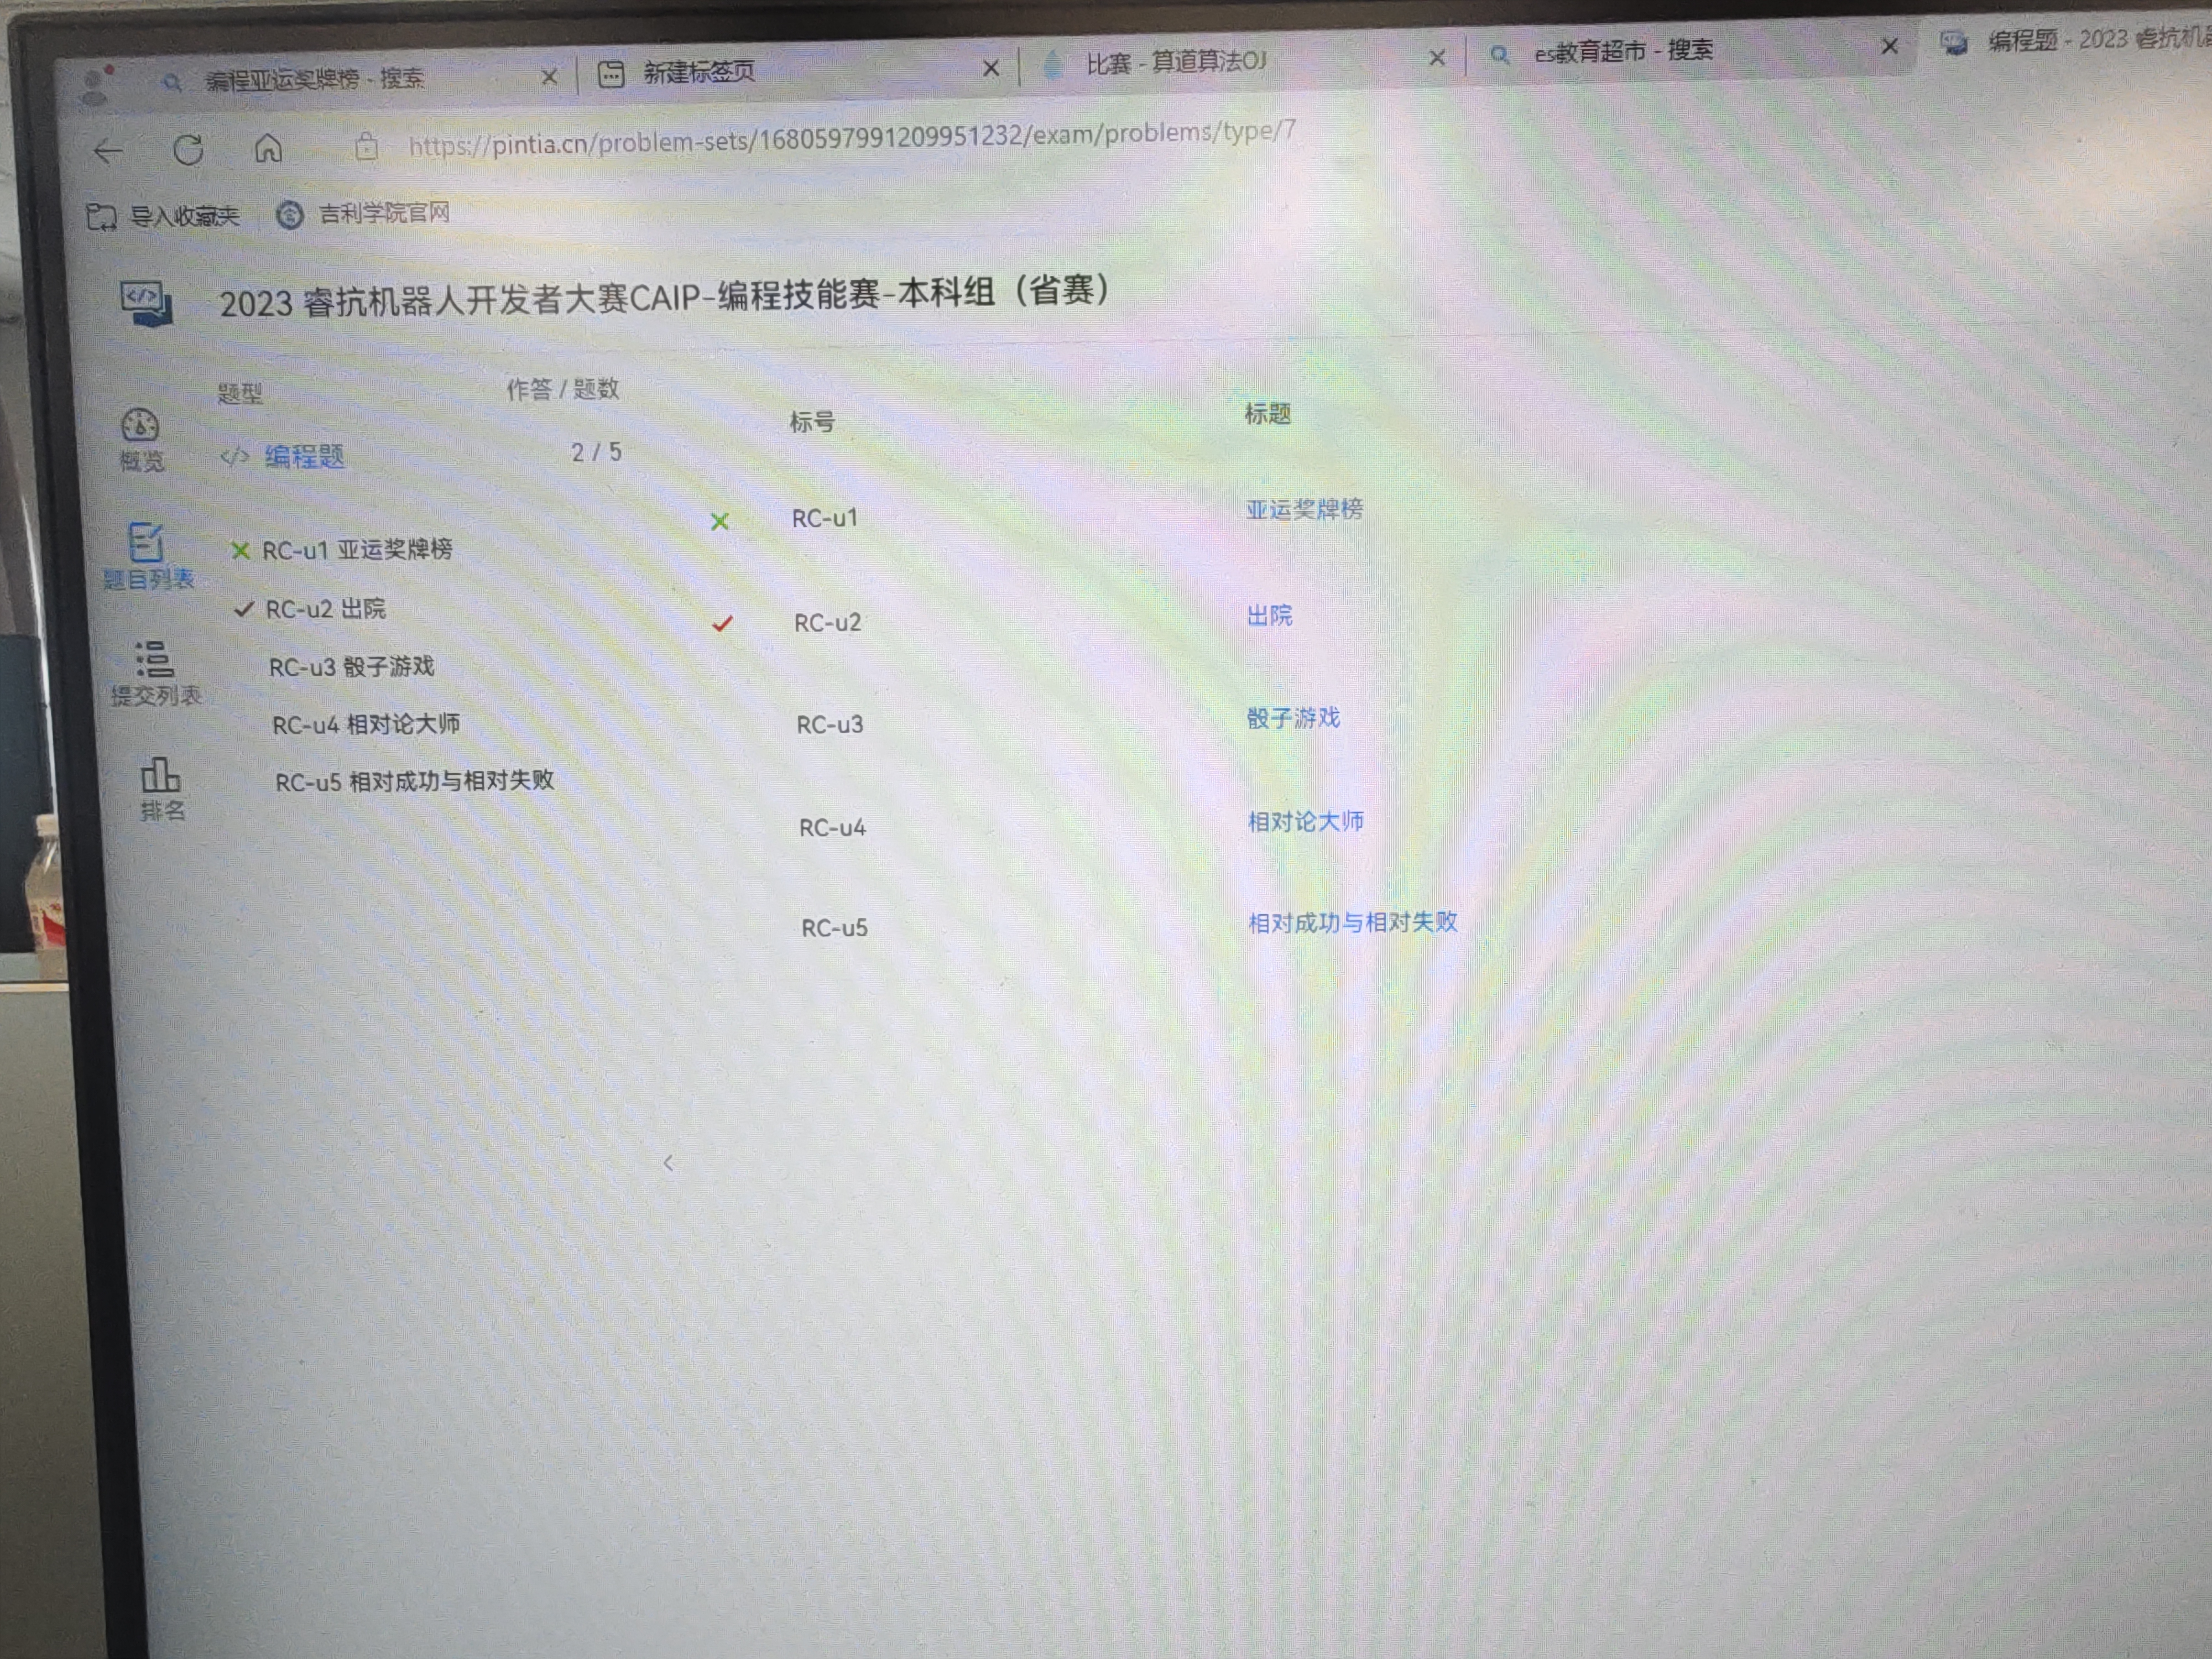Viewport: 2212px width, 1659px height.
Task: Open RC-u3 骰子游戏 in sidebar list
Action: 351,666
